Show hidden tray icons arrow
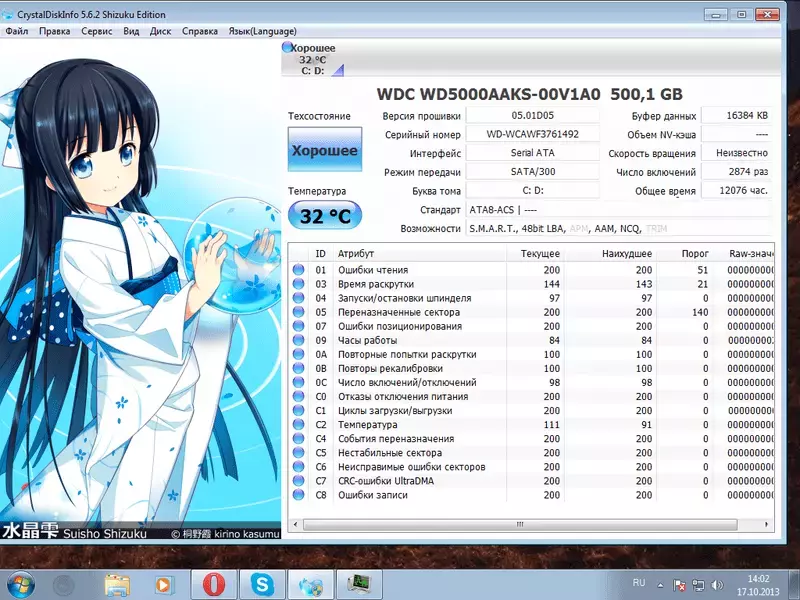 (660, 585)
